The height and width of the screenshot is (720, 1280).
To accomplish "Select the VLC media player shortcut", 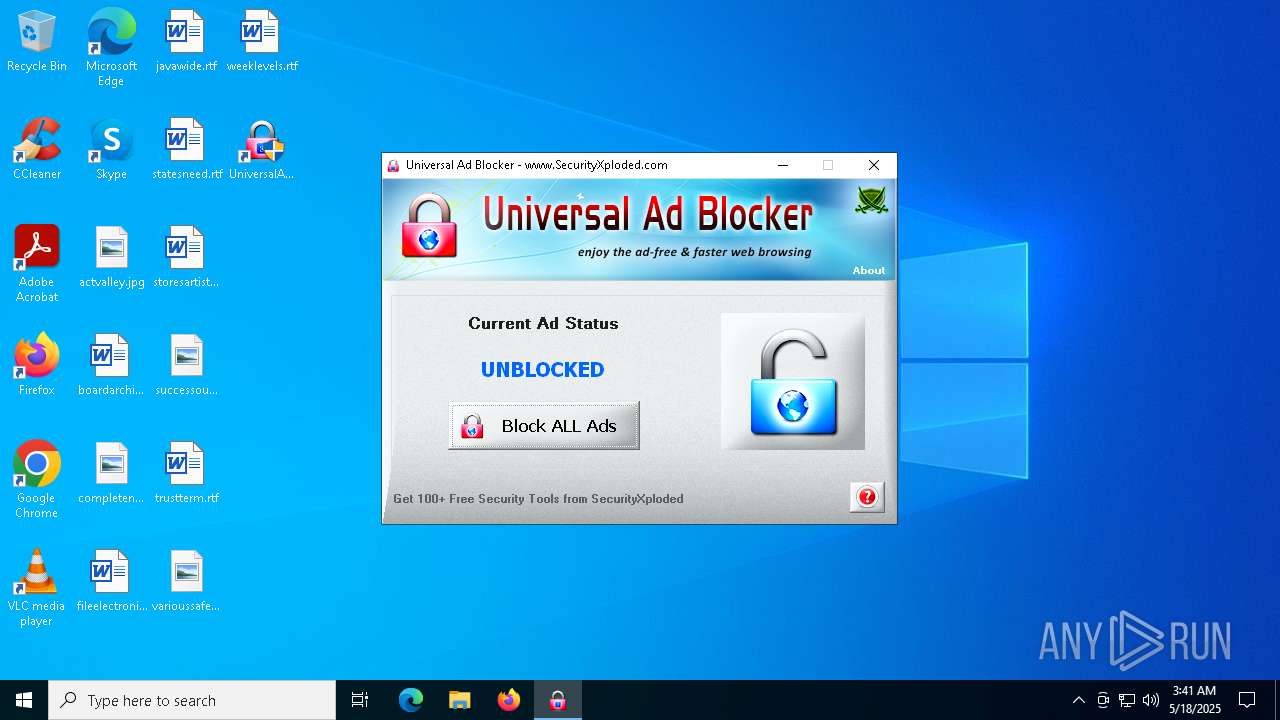I will [37, 588].
